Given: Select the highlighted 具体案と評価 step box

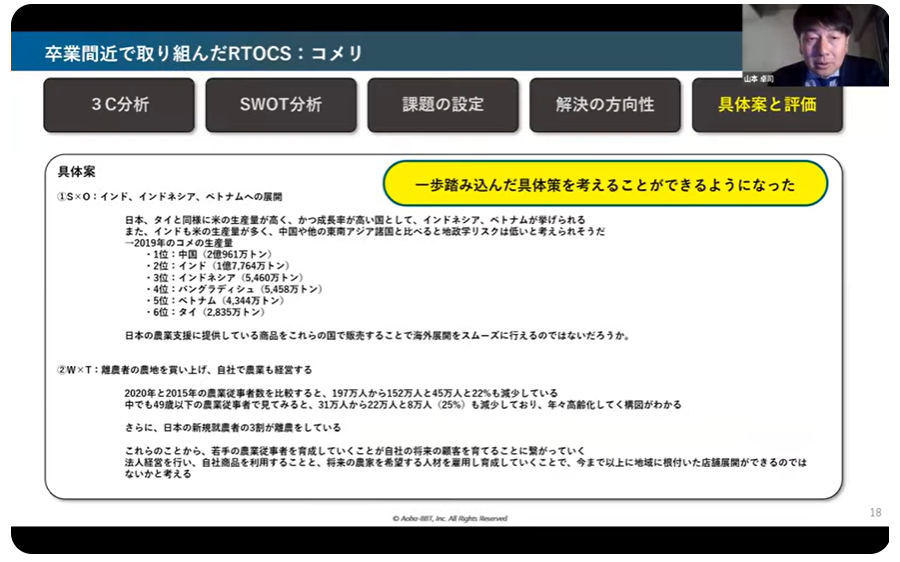Looking at the screenshot, I should click(x=767, y=104).
